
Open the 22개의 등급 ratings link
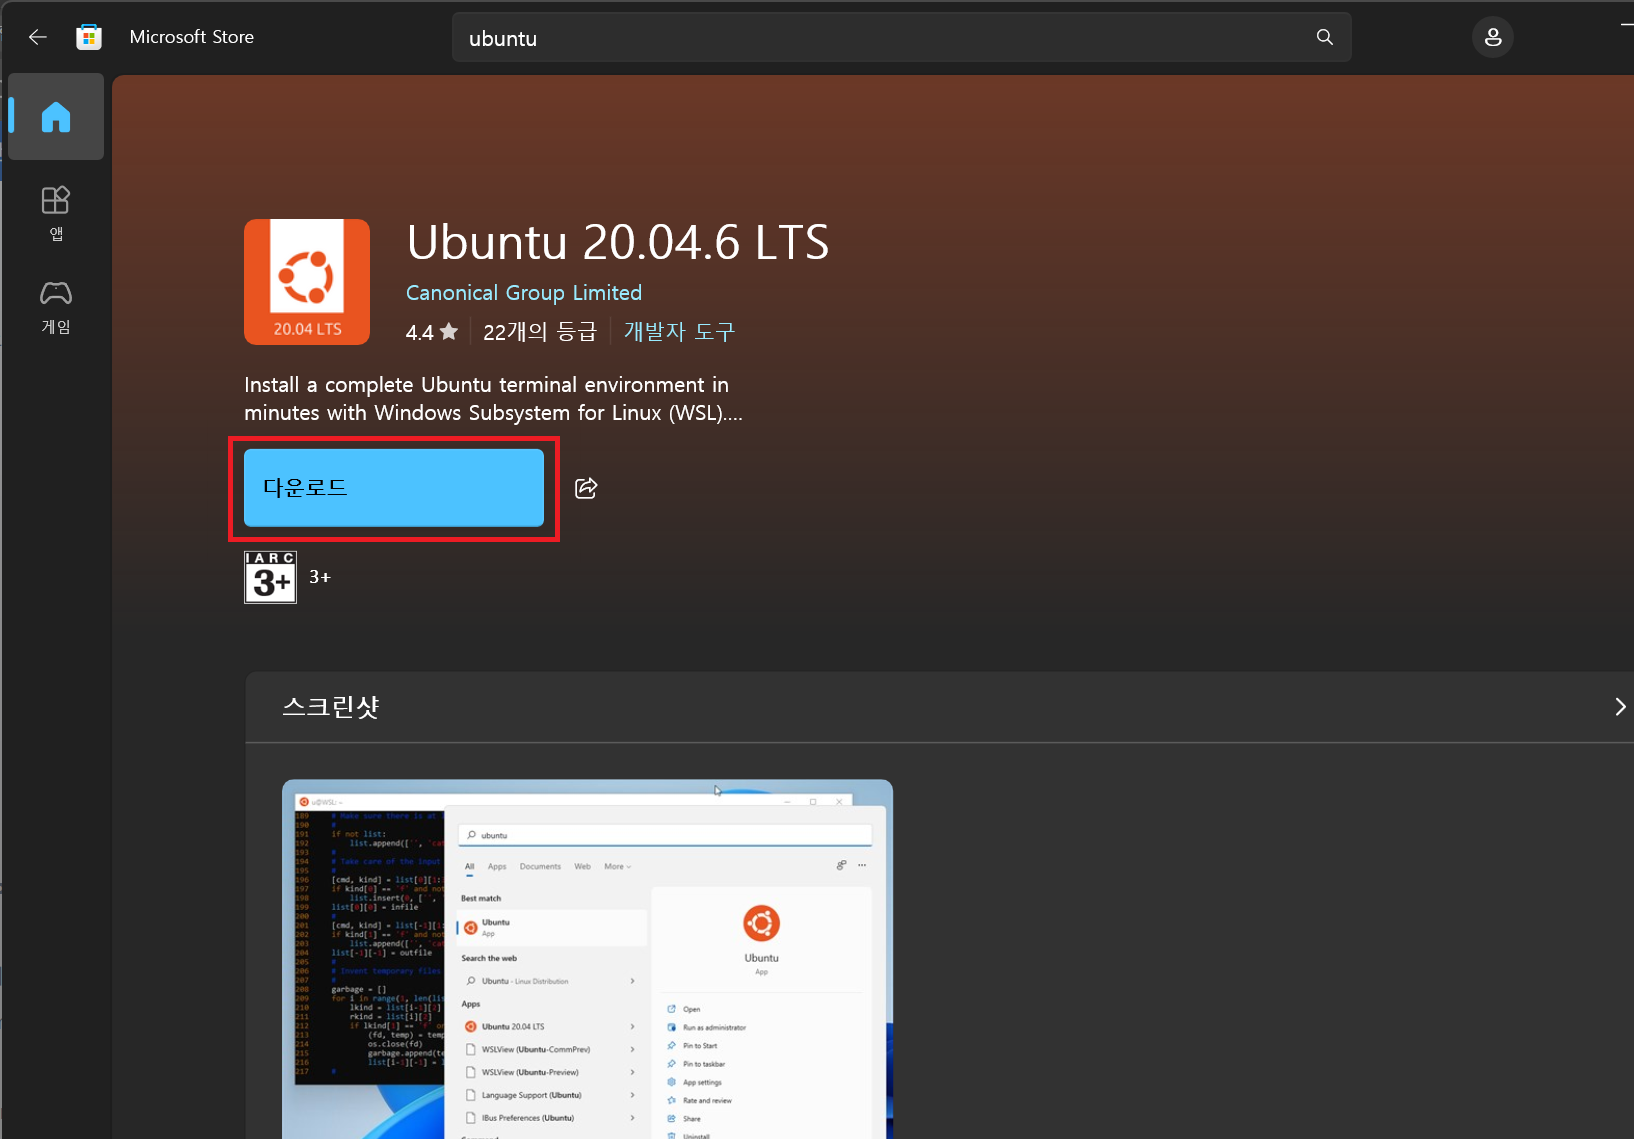(x=539, y=332)
